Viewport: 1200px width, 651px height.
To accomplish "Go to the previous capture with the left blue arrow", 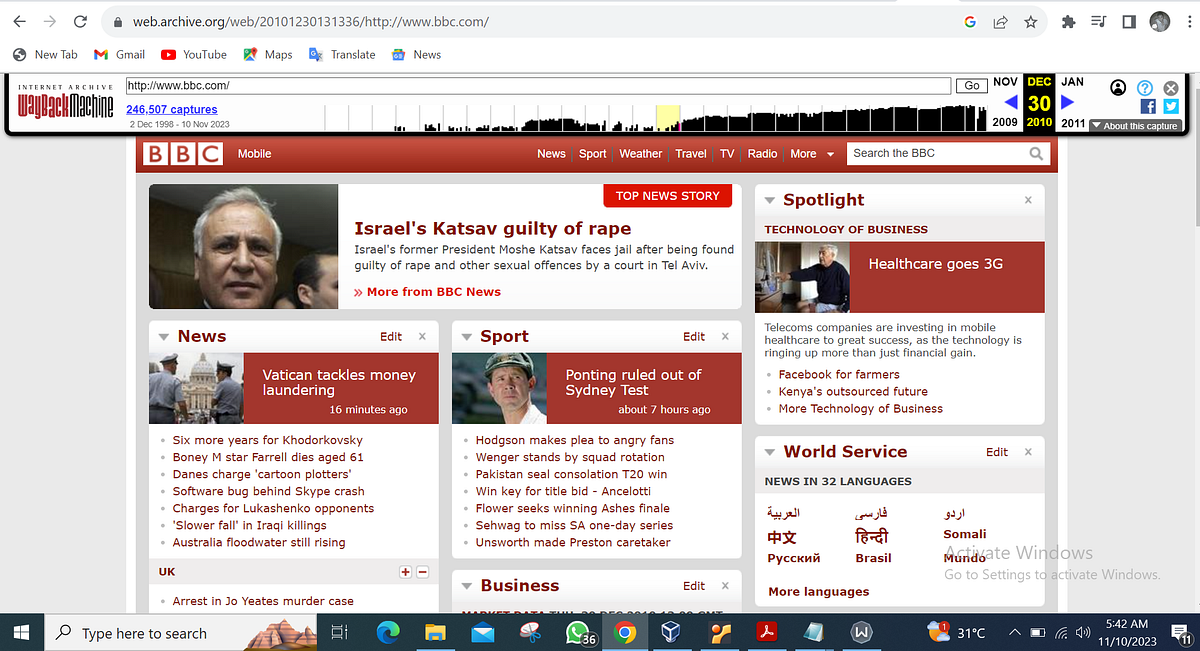I will [1010, 102].
